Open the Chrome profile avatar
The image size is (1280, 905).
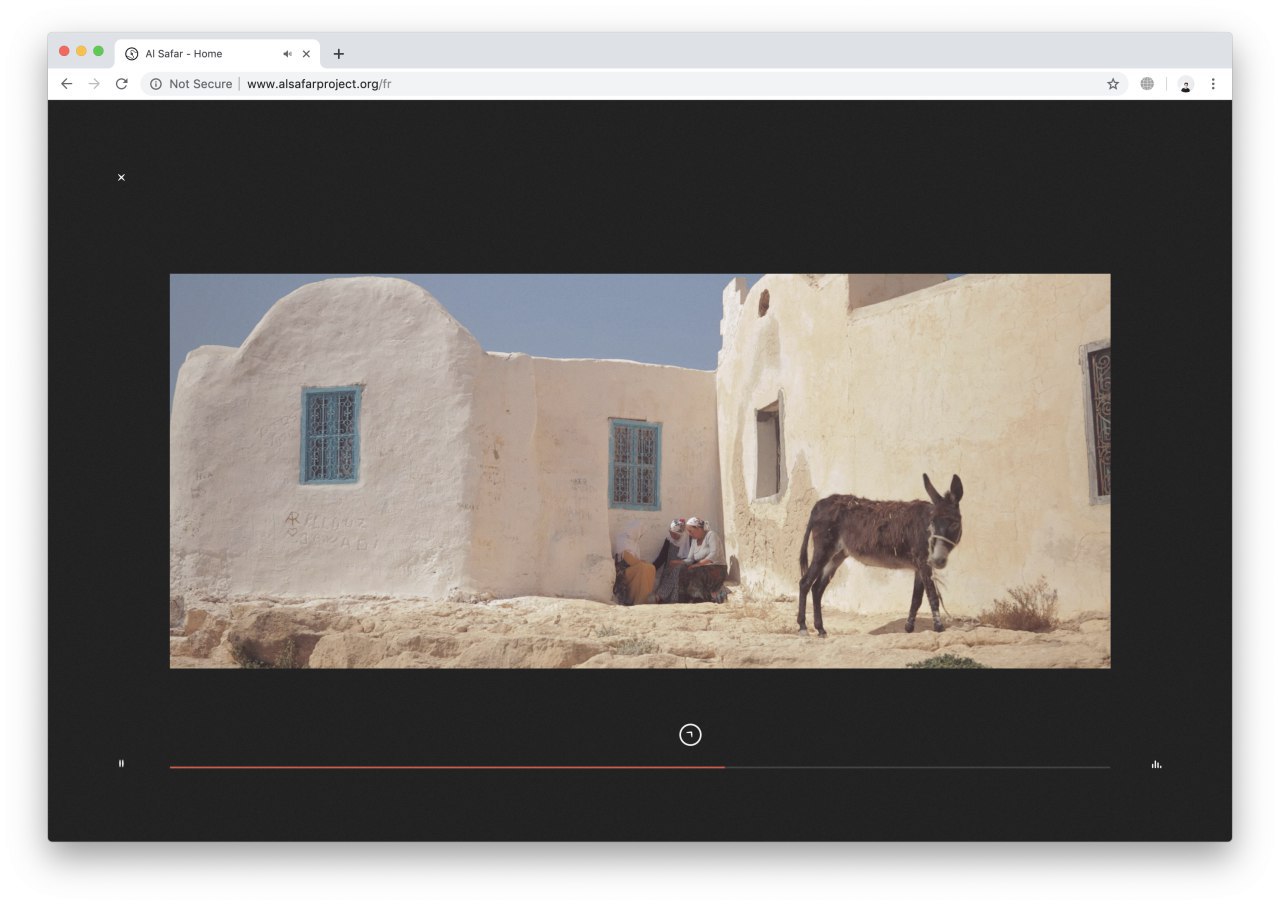pos(1186,84)
